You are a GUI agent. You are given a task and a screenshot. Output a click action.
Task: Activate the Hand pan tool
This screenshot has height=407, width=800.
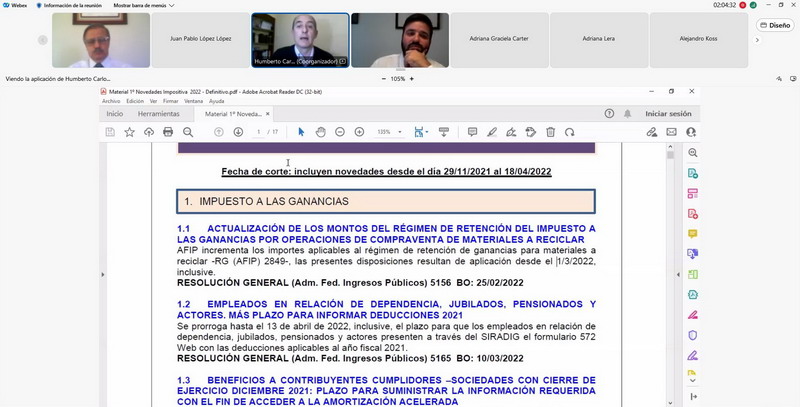320,132
